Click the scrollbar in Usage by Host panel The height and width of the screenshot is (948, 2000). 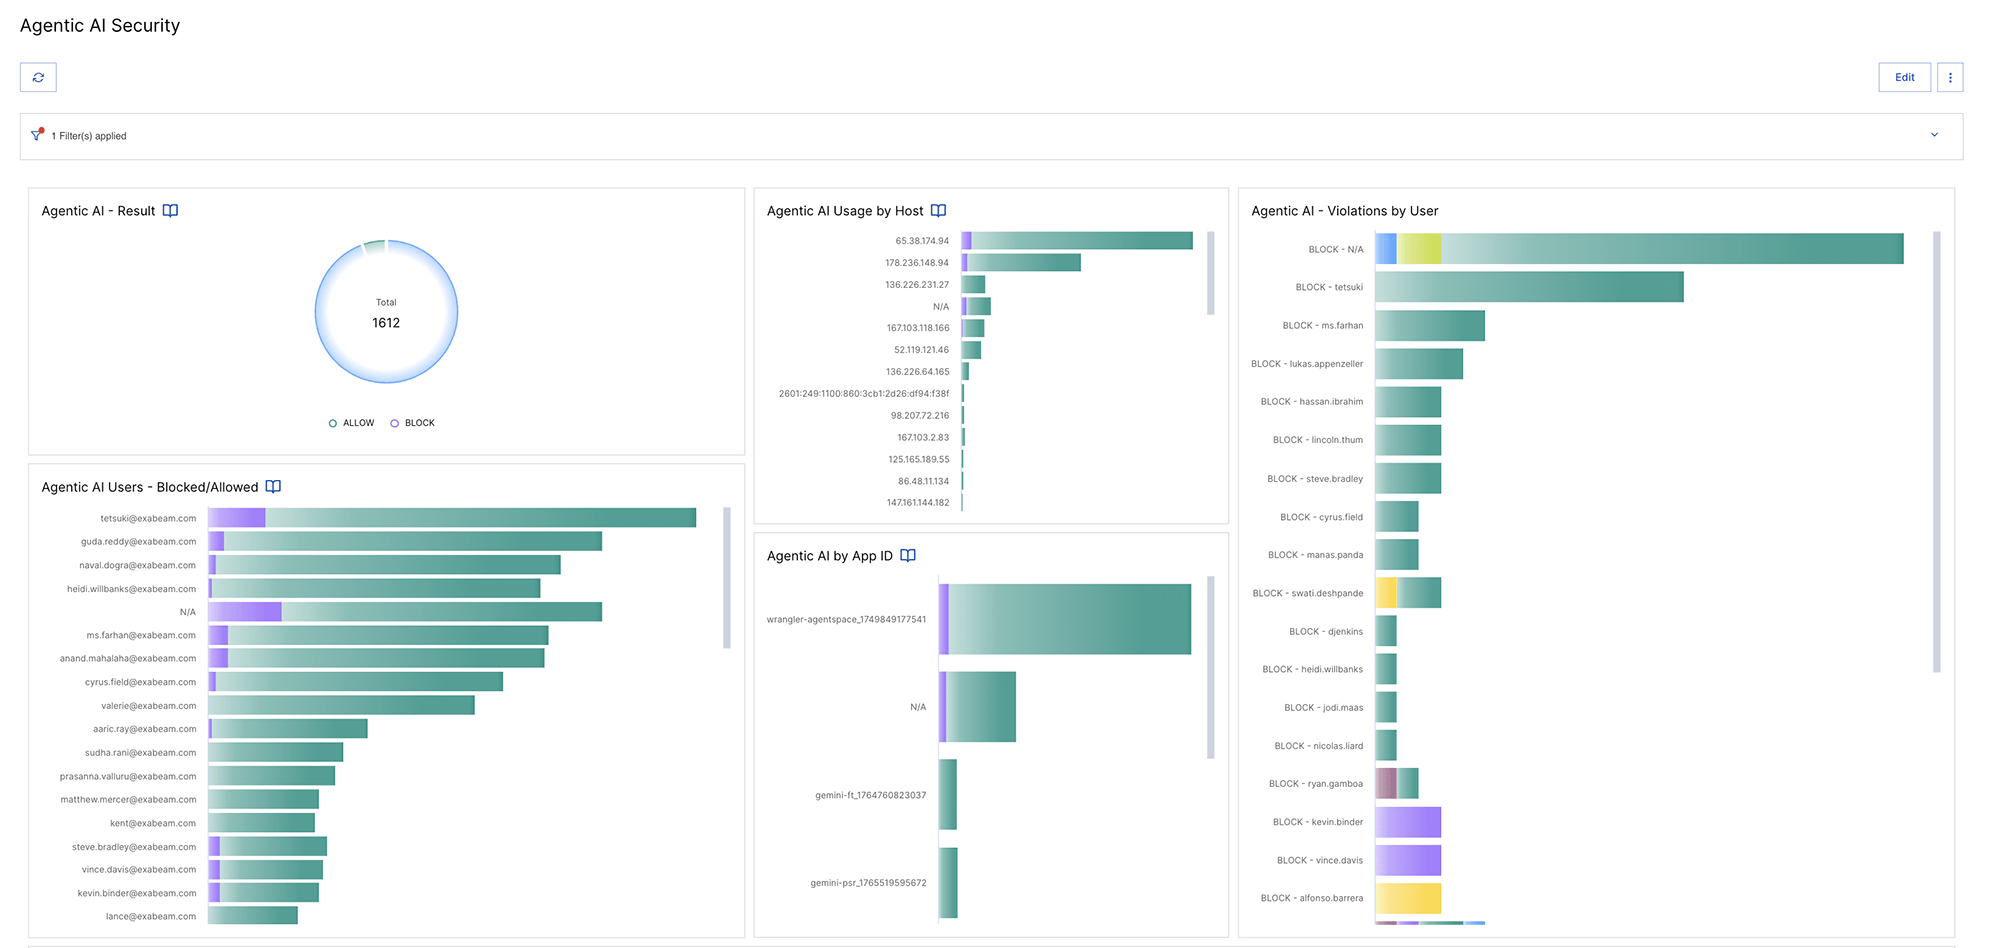[1211, 273]
